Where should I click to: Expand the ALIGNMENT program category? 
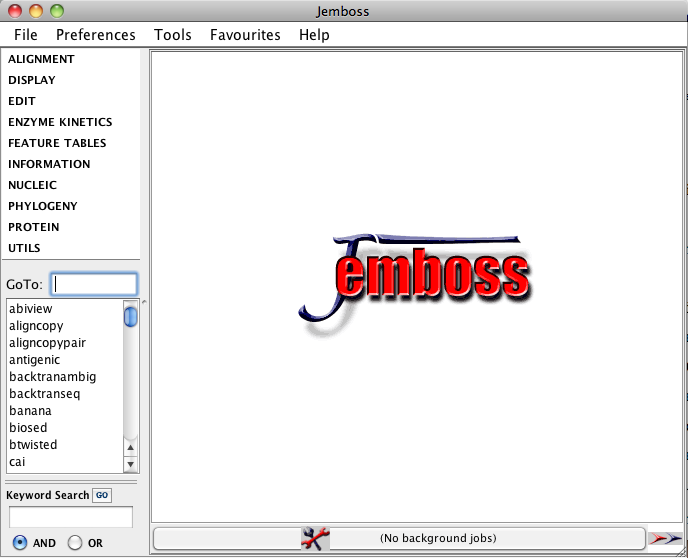pyautogui.click(x=41, y=59)
